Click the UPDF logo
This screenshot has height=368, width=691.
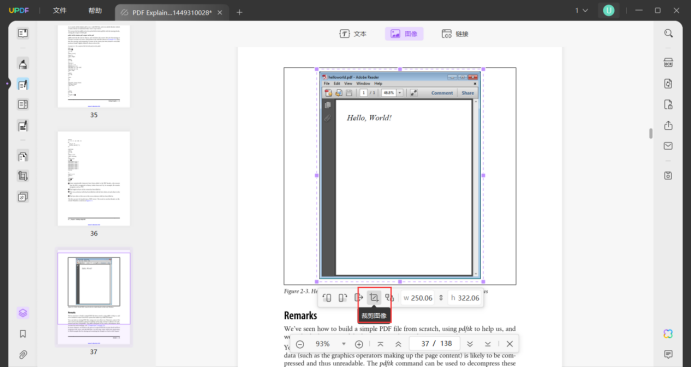19,11
